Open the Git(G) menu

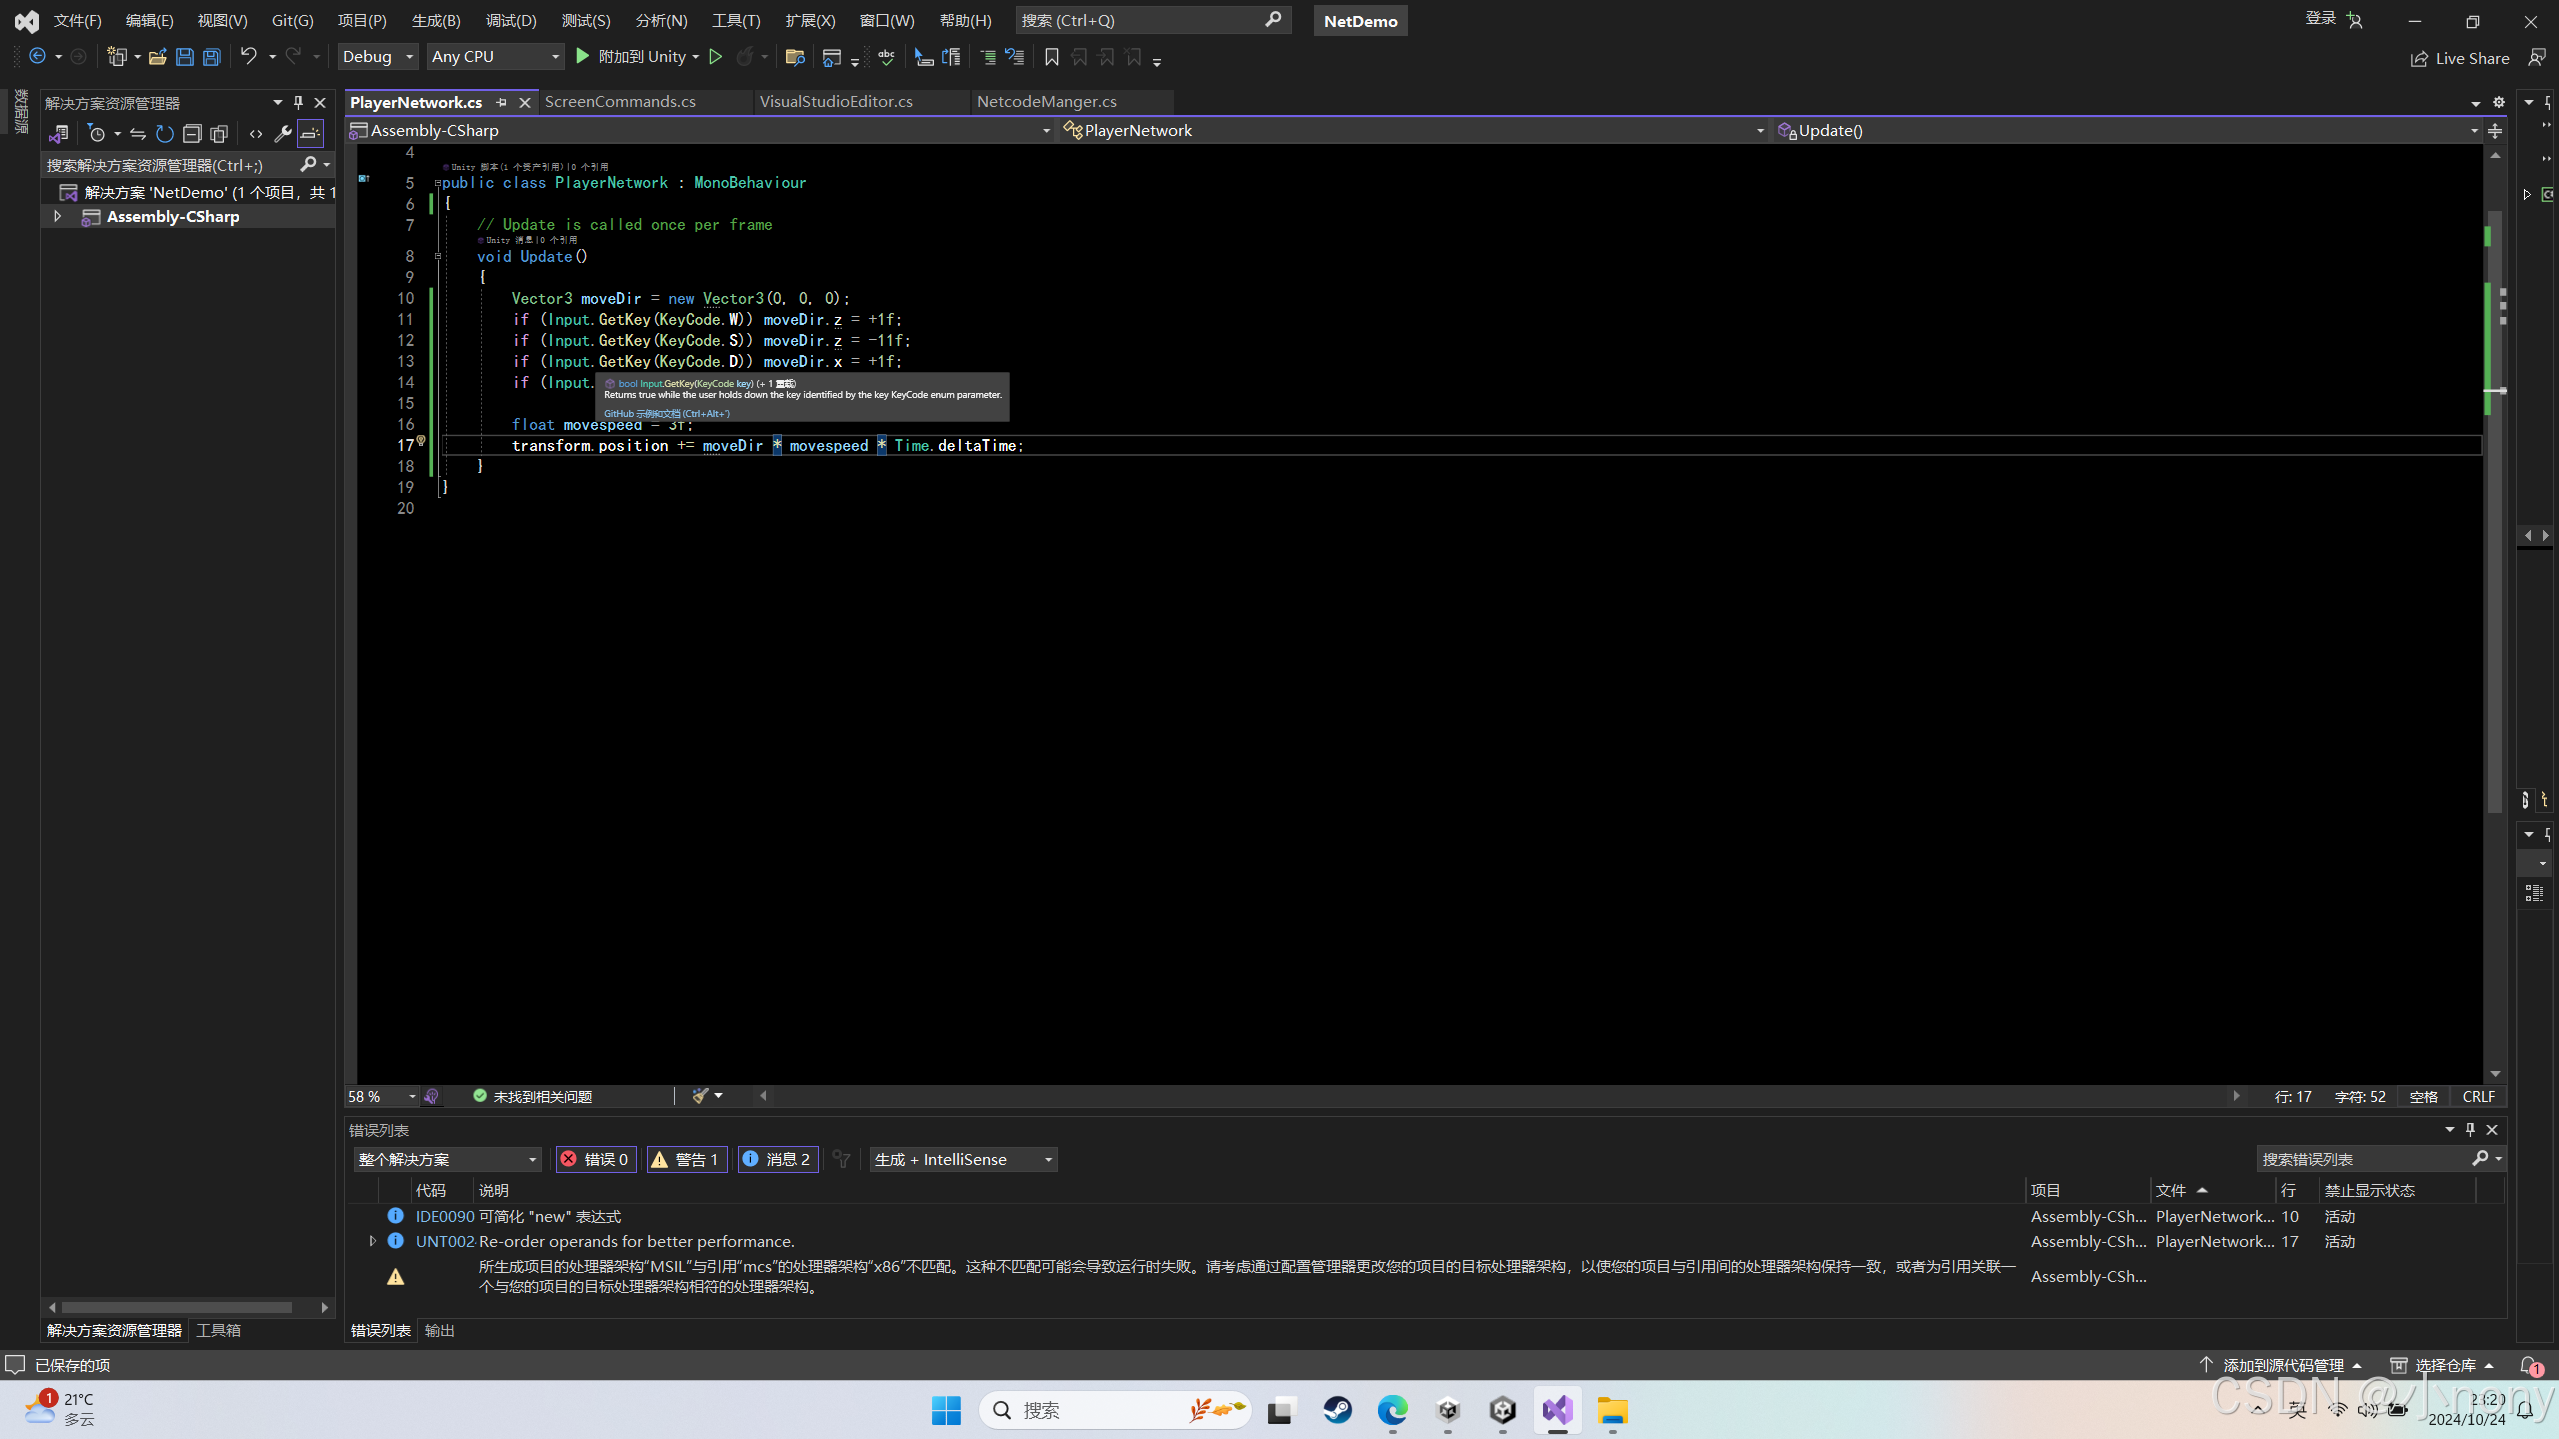[291, 19]
